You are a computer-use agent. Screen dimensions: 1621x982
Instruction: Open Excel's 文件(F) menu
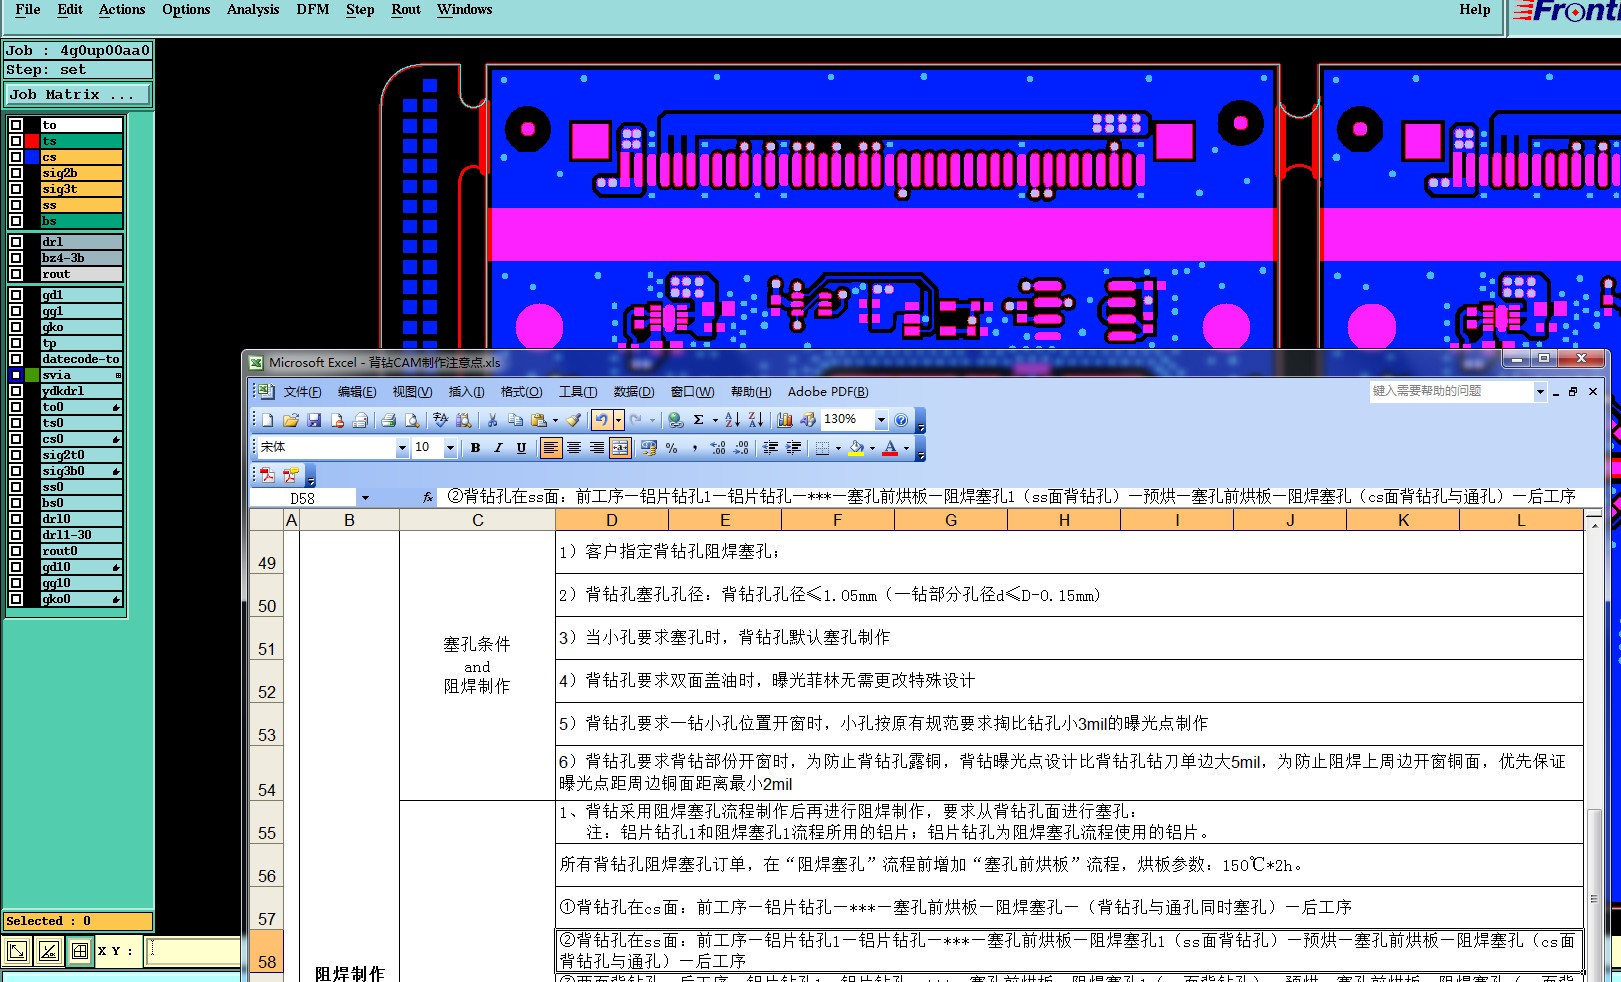[302, 392]
